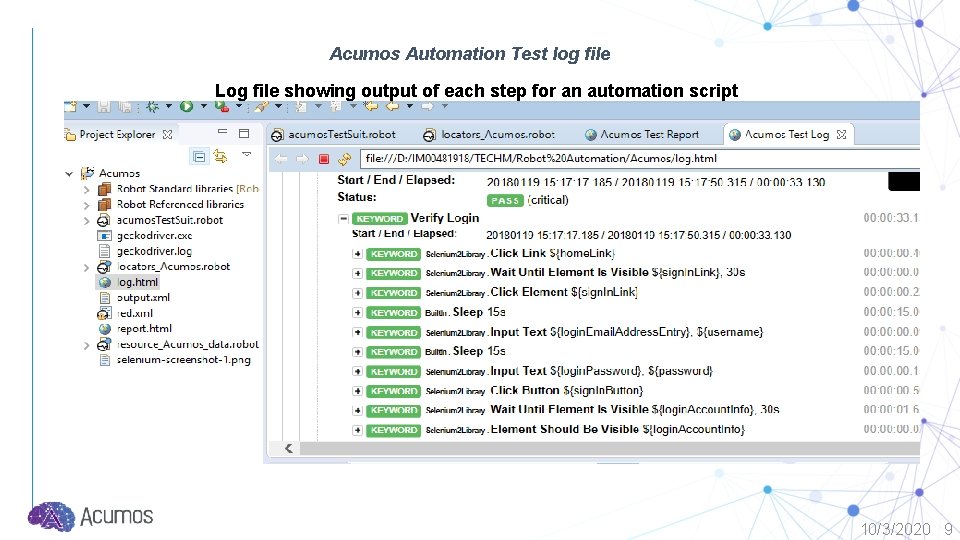Select the Project Explorer view tab
This screenshot has height=540, width=960.
[x=118, y=134]
